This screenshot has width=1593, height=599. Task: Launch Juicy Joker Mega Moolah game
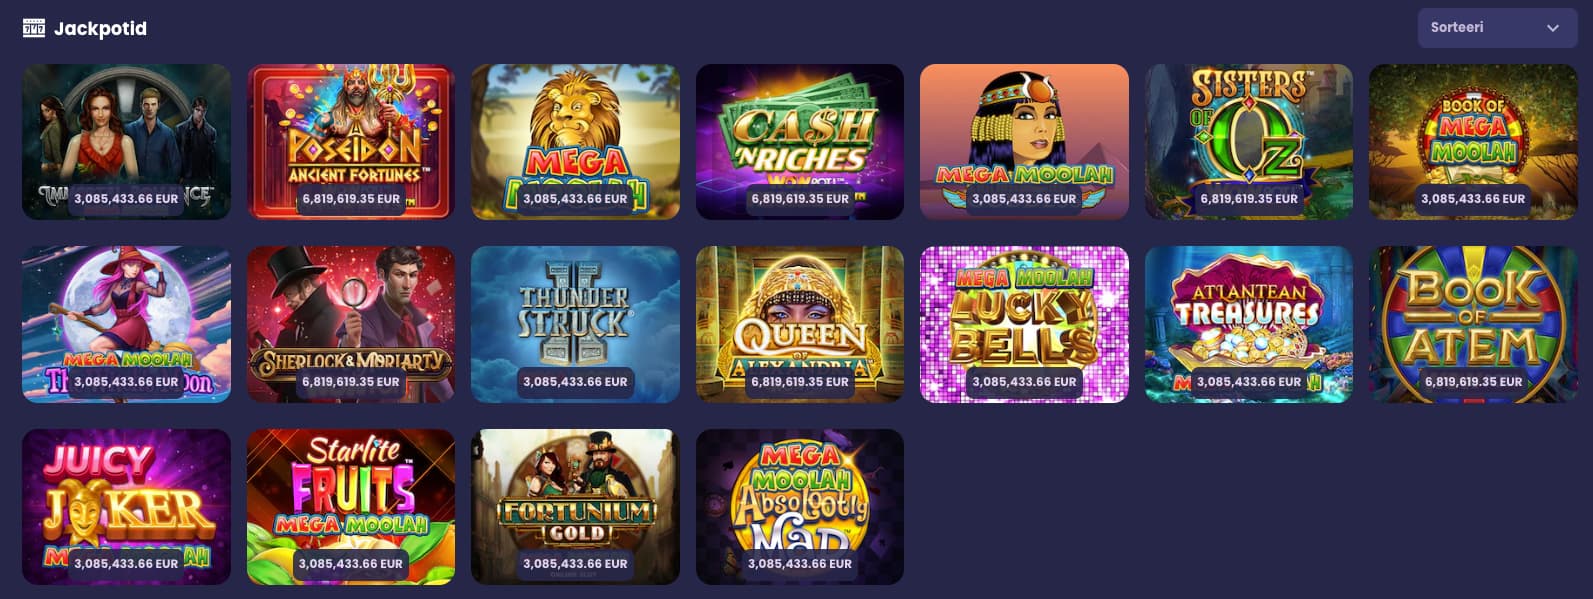coord(126,507)
